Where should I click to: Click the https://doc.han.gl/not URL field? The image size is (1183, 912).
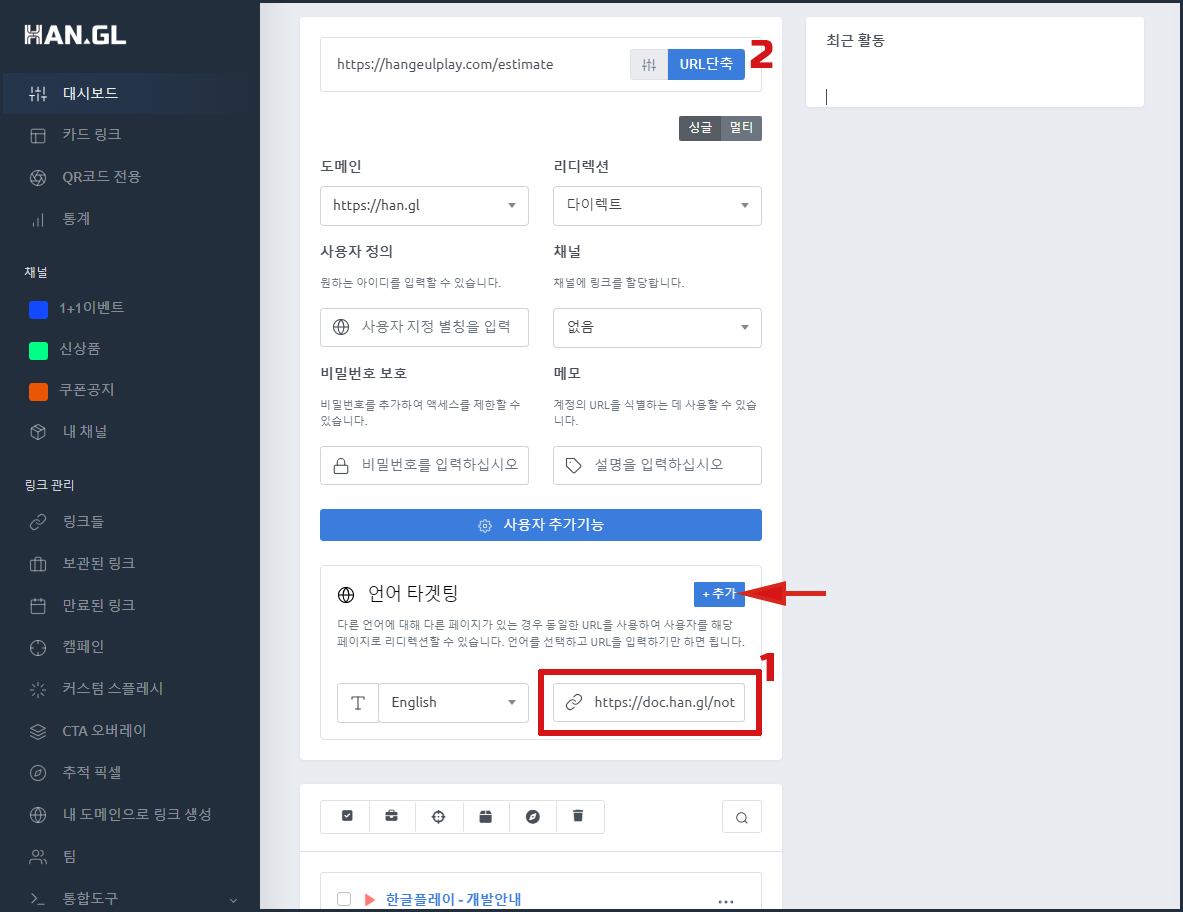click(x=649, y=702)
